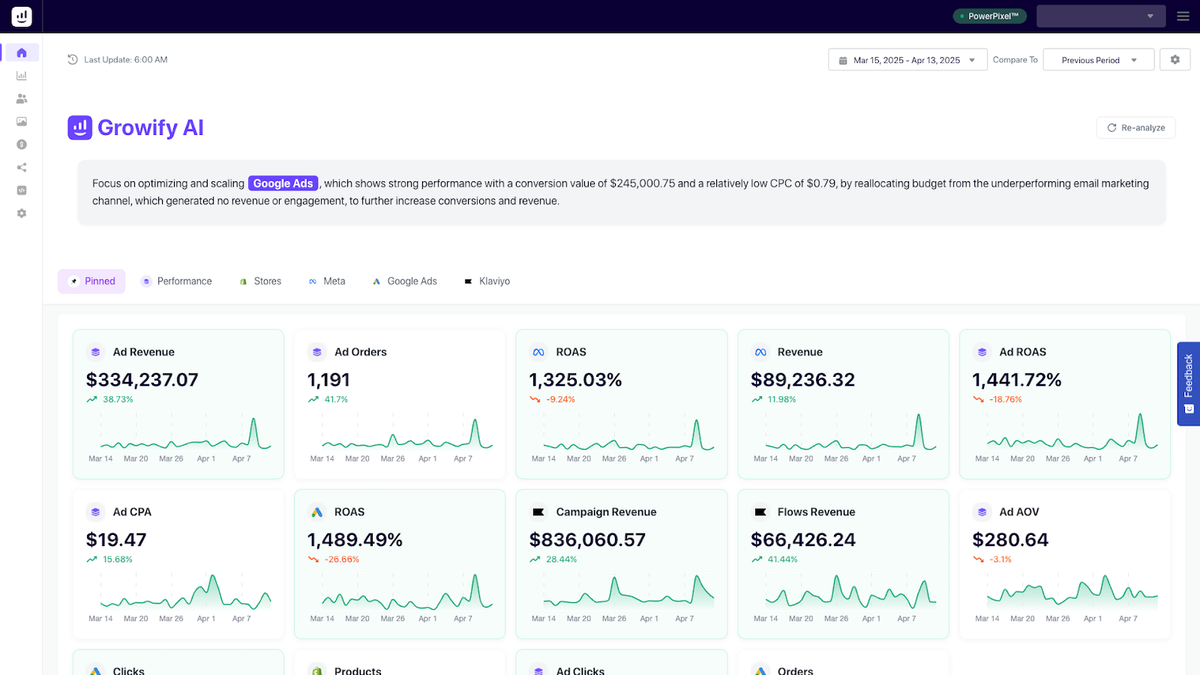Open the analytics bar-chart icon in sidebar

[21, 75]
